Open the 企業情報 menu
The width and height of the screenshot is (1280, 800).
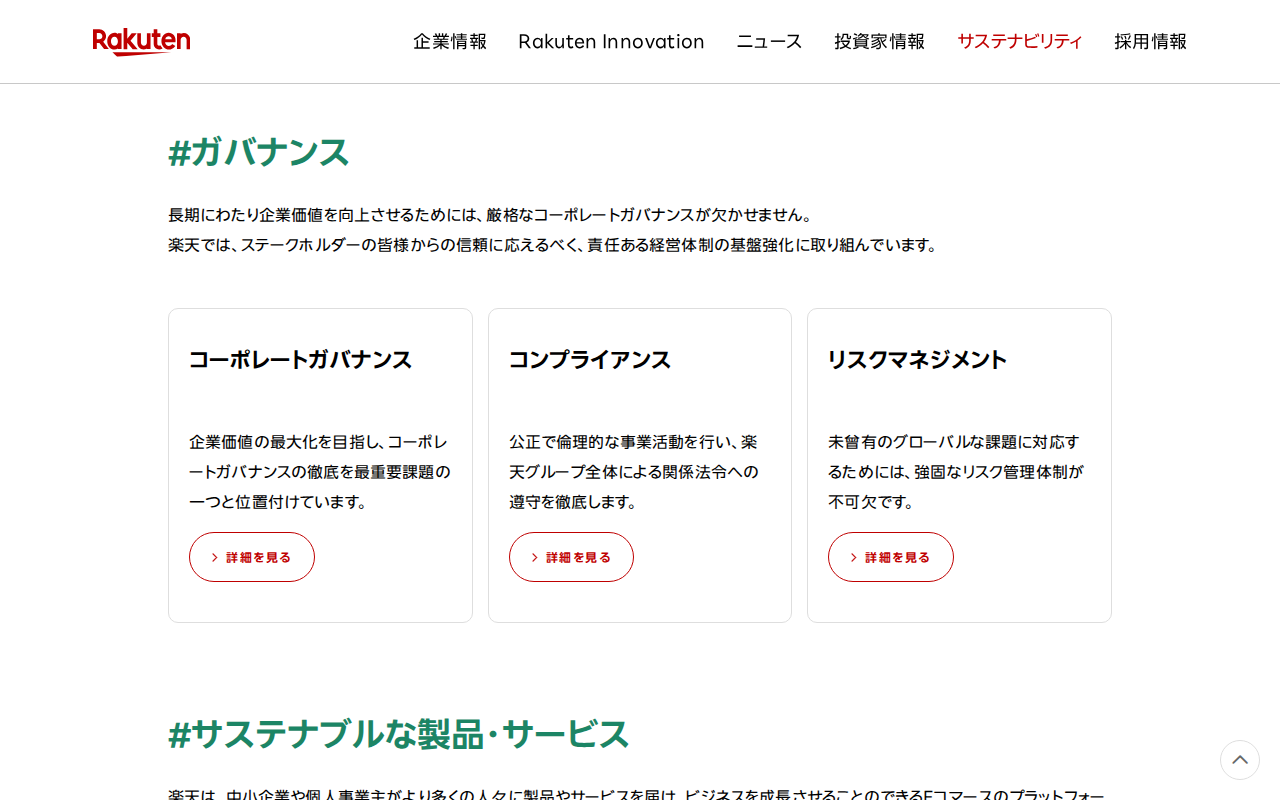[x=450, y=41]
